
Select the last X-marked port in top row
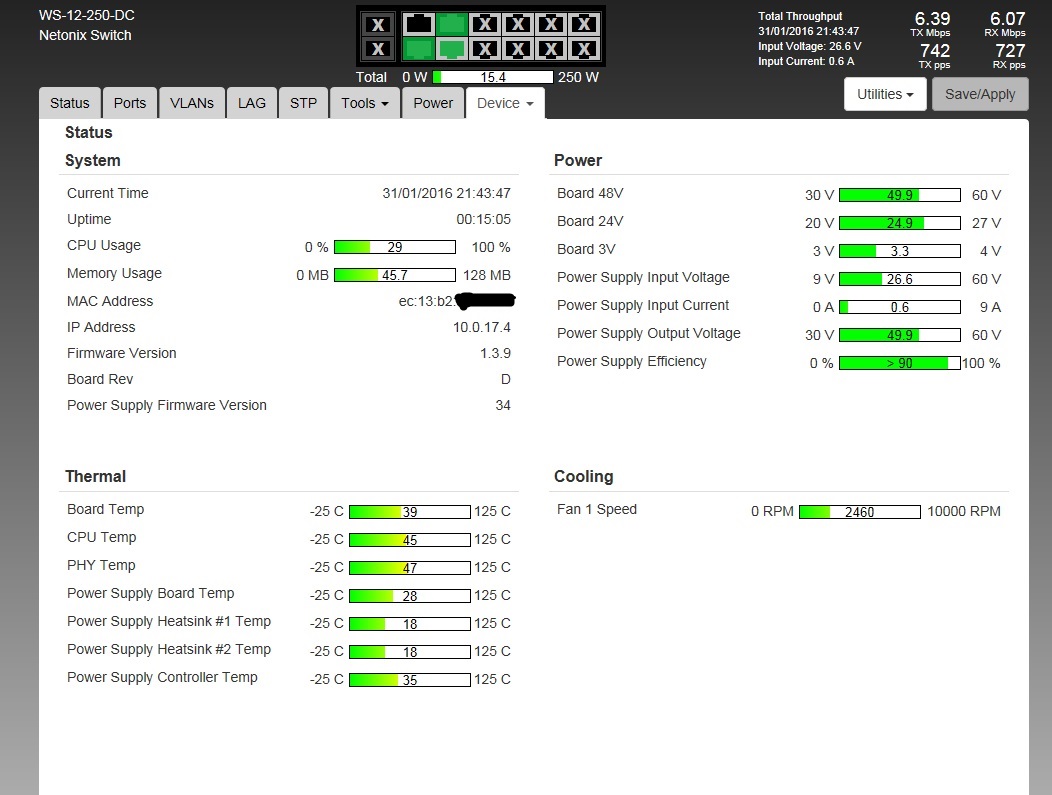pyautogui.click(x=584, y=24)
